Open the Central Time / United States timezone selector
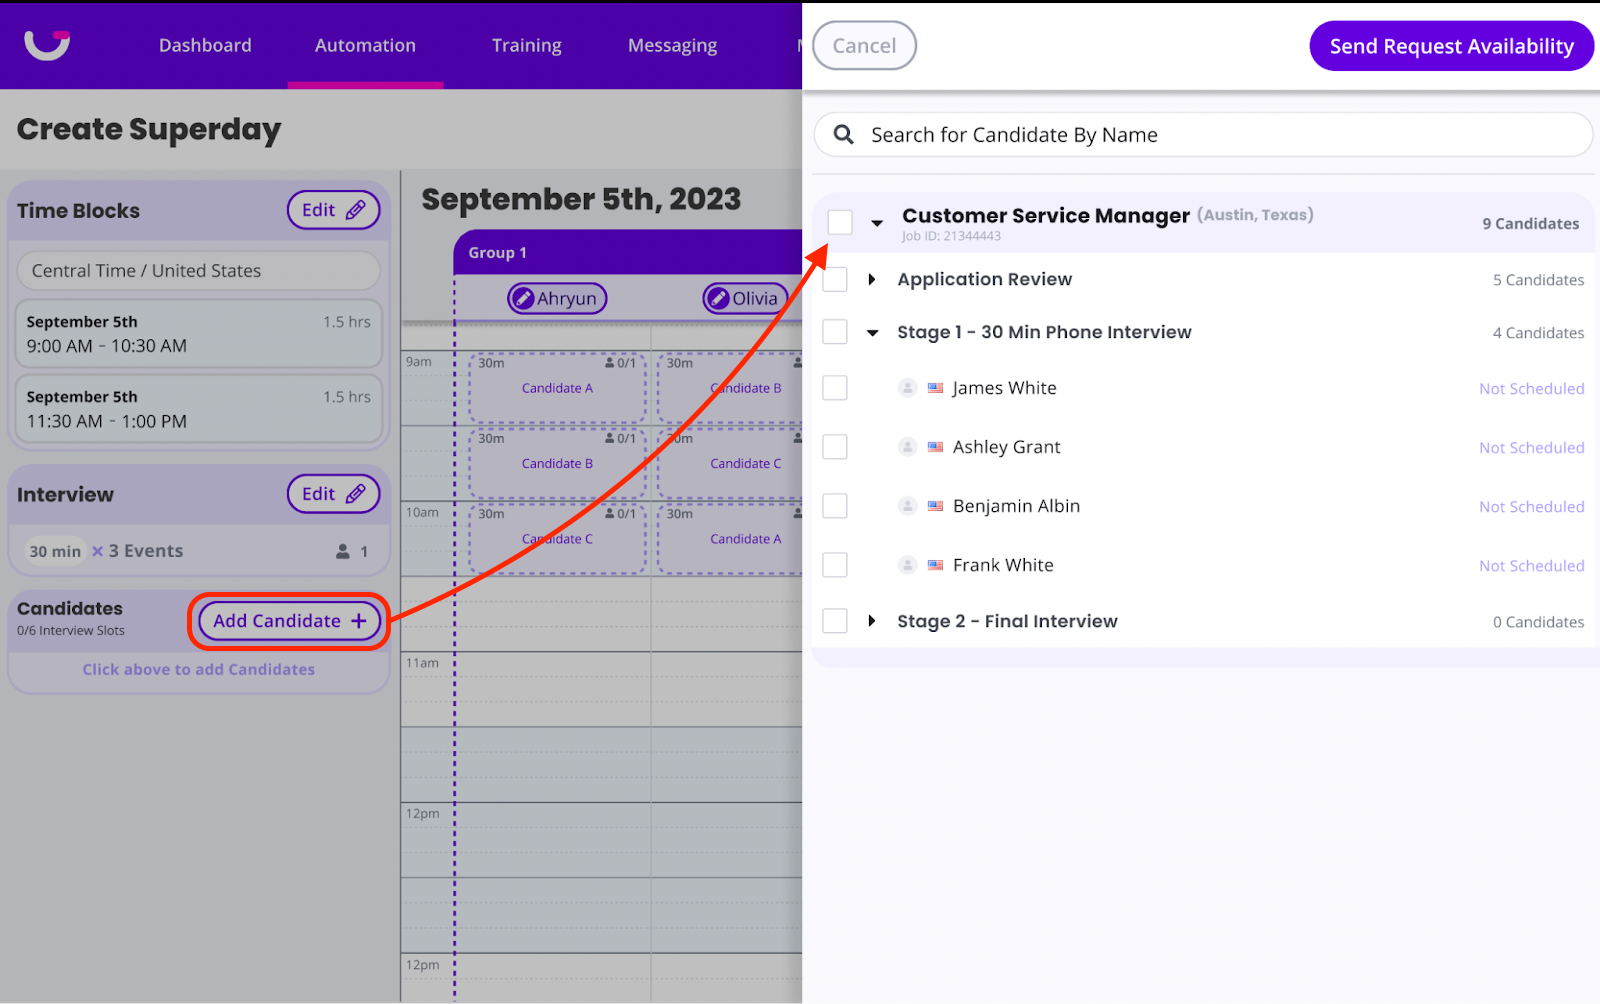 click(x=199, y=271)
